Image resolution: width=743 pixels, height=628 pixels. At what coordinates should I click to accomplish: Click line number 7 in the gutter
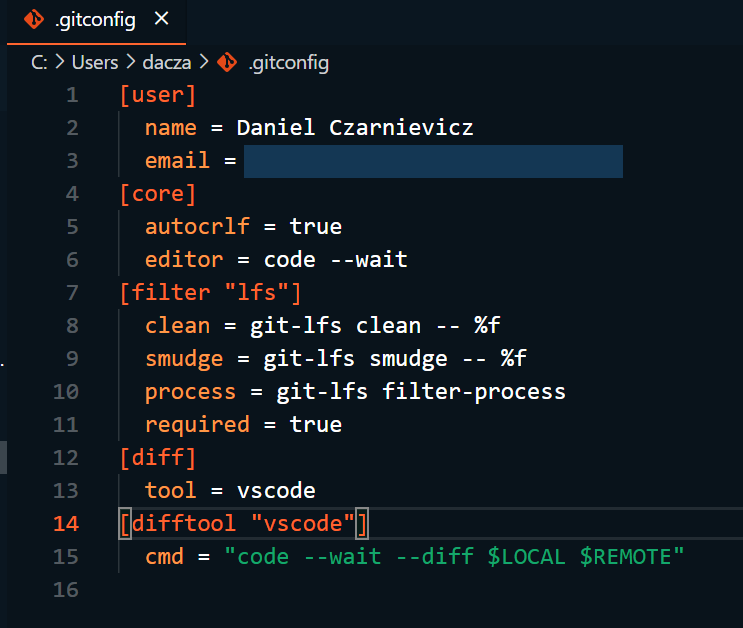coord(71,293)
